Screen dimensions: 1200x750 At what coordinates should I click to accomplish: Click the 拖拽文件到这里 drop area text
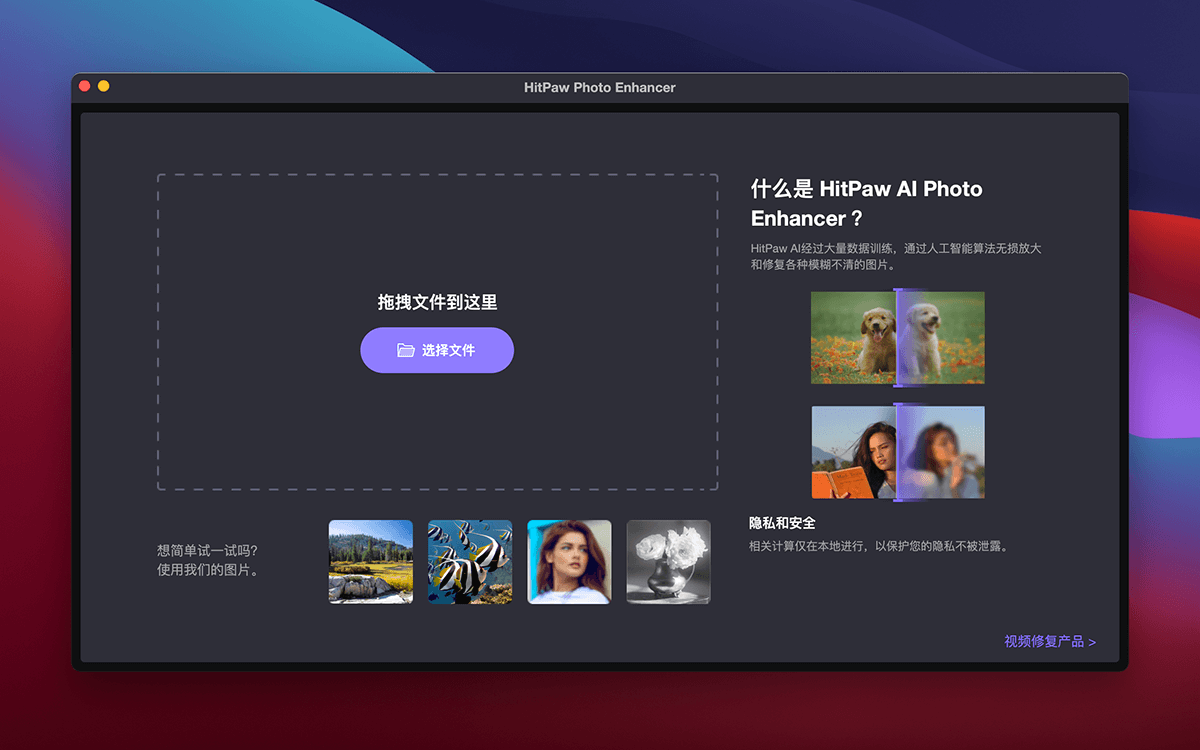437,303
